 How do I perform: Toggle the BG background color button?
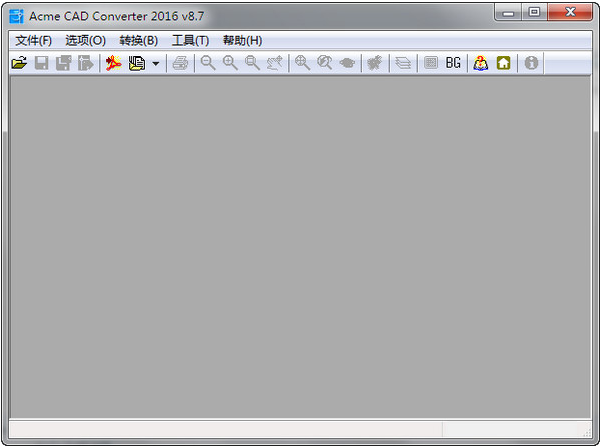453,63
